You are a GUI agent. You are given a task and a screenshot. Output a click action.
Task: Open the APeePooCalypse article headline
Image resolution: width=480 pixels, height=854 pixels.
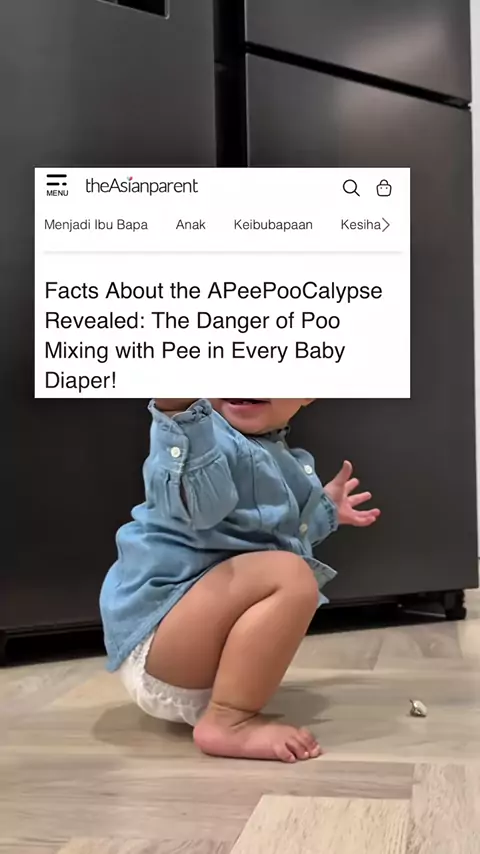coord(214,336)
